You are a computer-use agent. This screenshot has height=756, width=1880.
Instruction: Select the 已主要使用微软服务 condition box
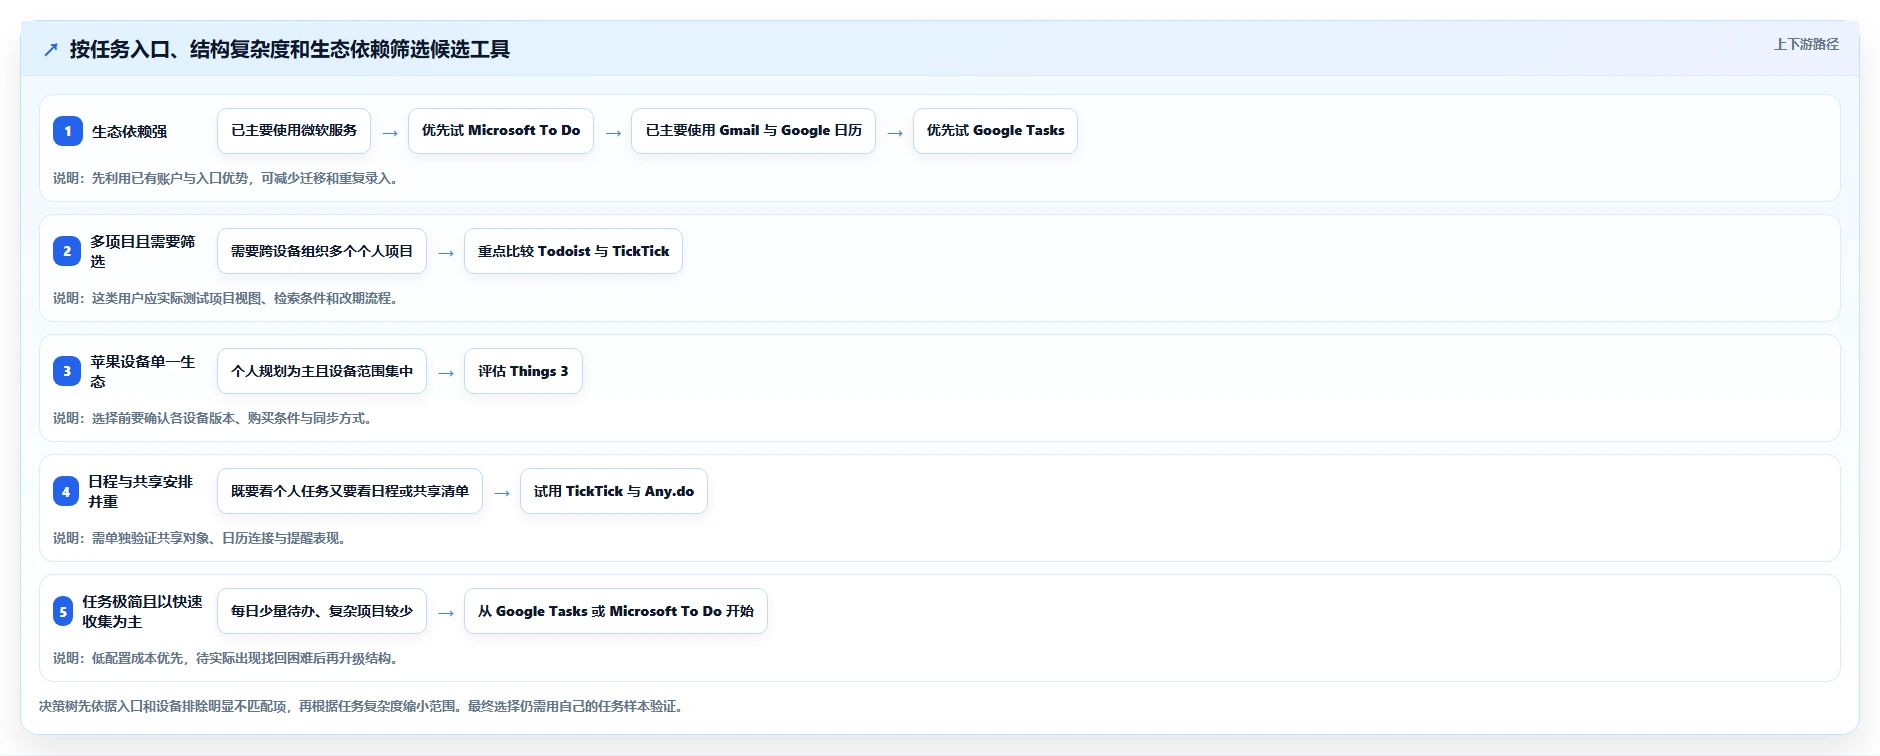point(294,131)
